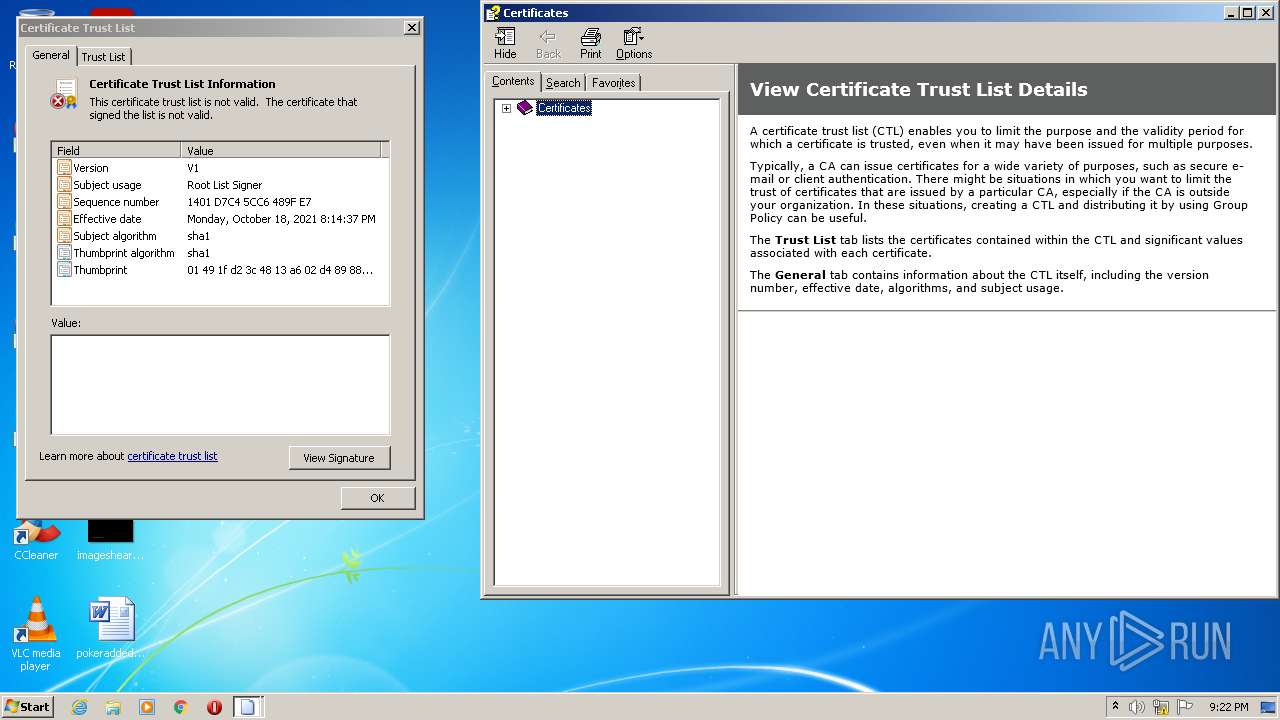Open the imageshear desktop file icon
The height and width of the screenshot is (720, 1280).
tap(110, 540)
